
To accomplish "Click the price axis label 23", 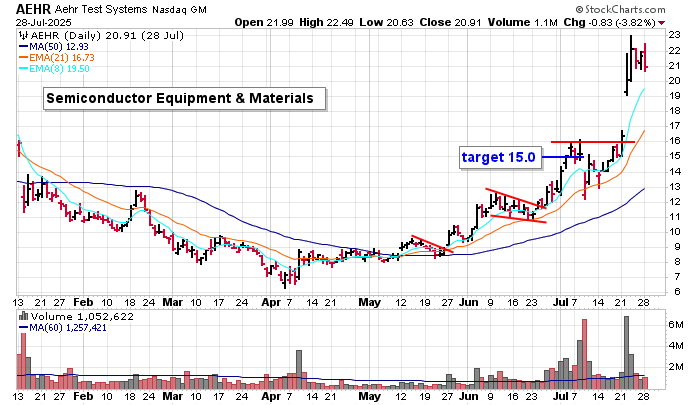I will tap(674, 35).
